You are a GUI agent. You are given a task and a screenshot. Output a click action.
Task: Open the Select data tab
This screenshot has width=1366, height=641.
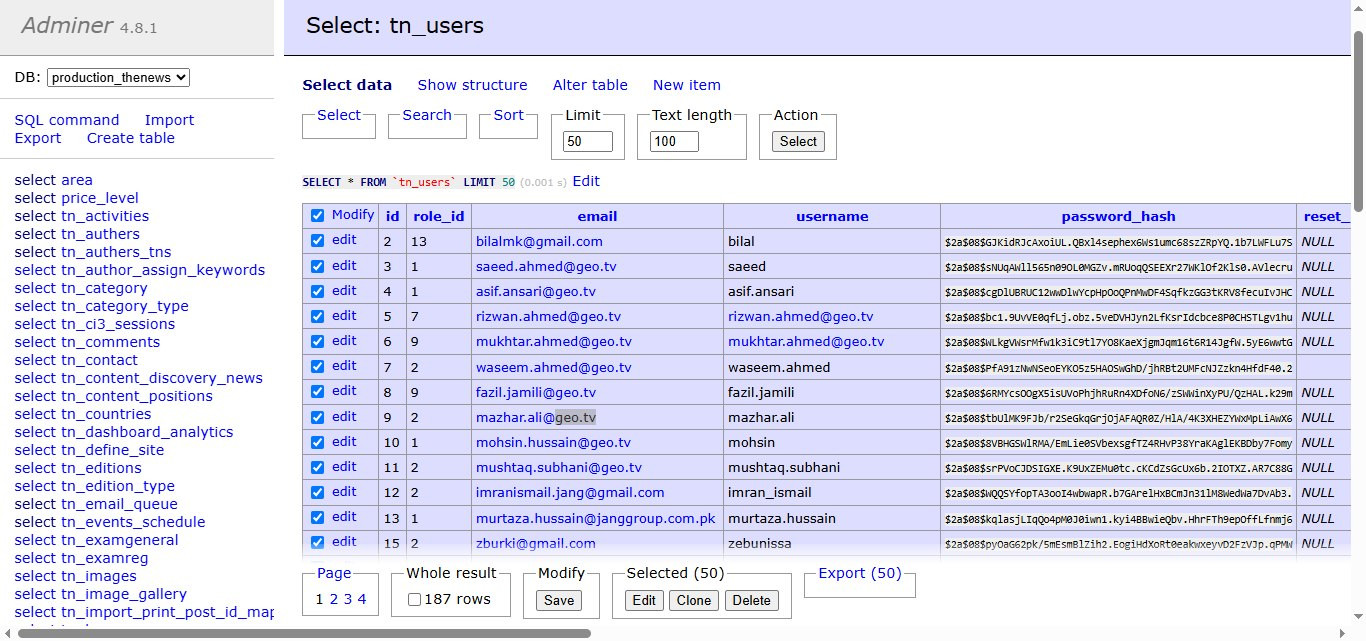[x=347, y=85]
